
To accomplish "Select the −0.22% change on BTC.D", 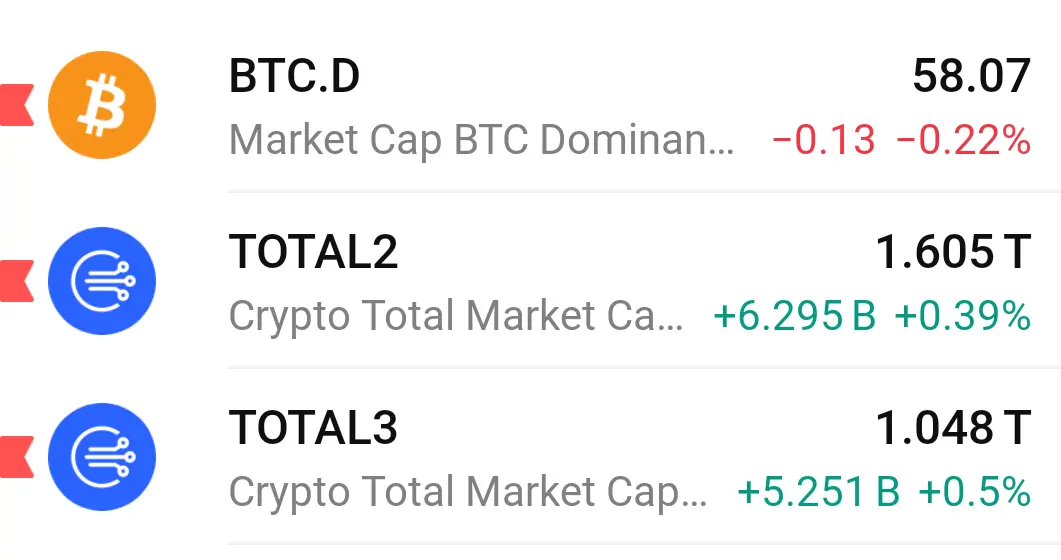I will pos(964,141).
